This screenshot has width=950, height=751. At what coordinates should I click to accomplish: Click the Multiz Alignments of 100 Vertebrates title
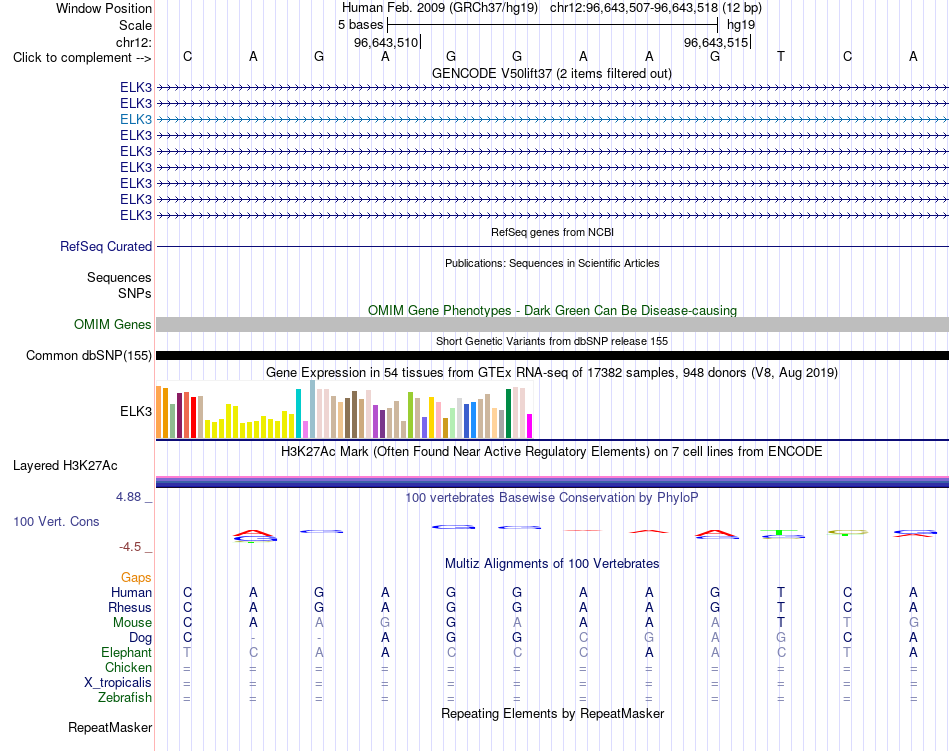click(x=552, y=564)
